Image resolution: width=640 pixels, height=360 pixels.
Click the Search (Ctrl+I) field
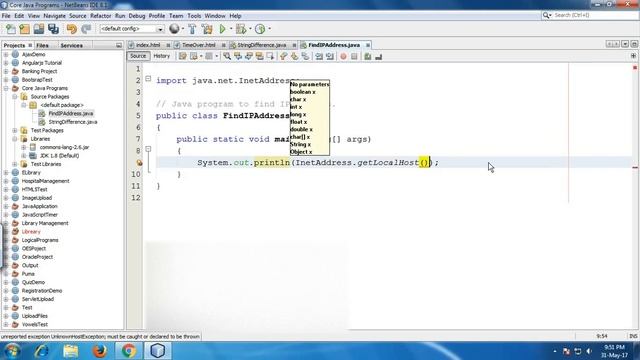(590, 15)
